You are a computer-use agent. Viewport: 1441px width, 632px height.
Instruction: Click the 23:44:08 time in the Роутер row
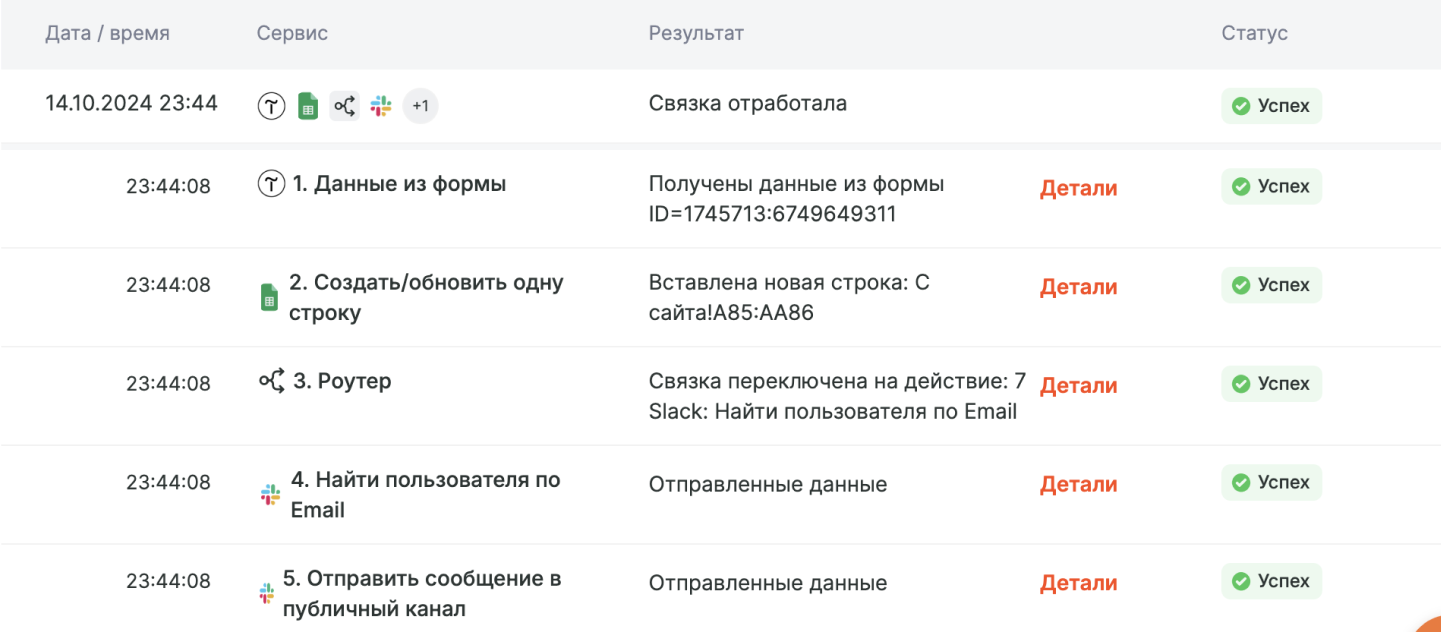point(168,384)
